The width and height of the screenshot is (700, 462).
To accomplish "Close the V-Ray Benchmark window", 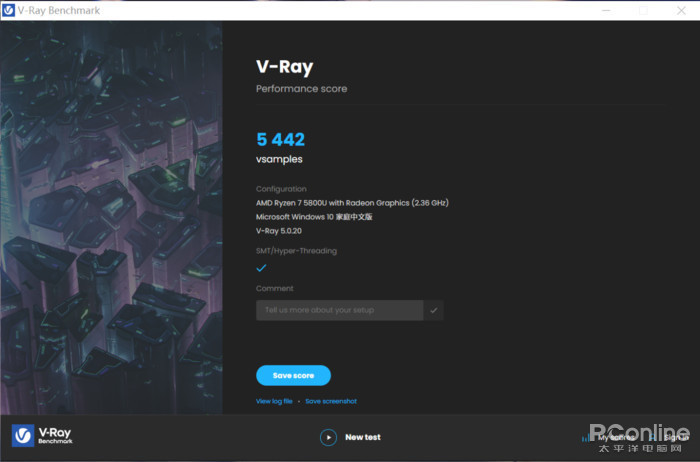I will click(x=681, y=10).
